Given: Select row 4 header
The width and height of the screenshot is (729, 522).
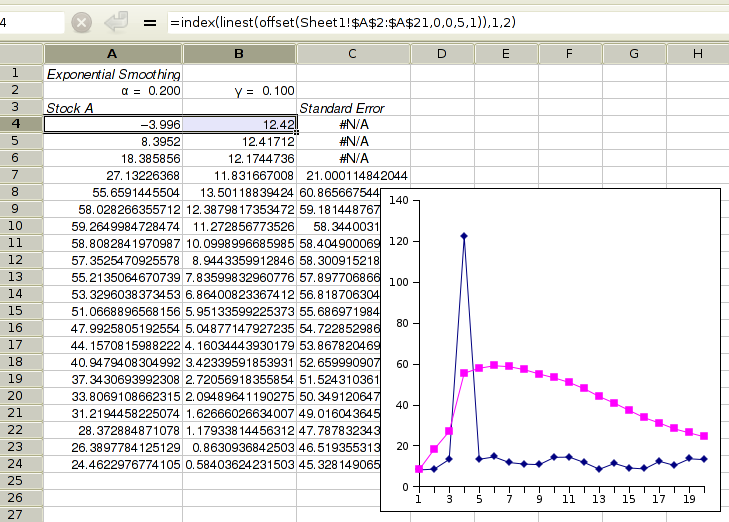Looking at the screenshot, I should 21,124.
